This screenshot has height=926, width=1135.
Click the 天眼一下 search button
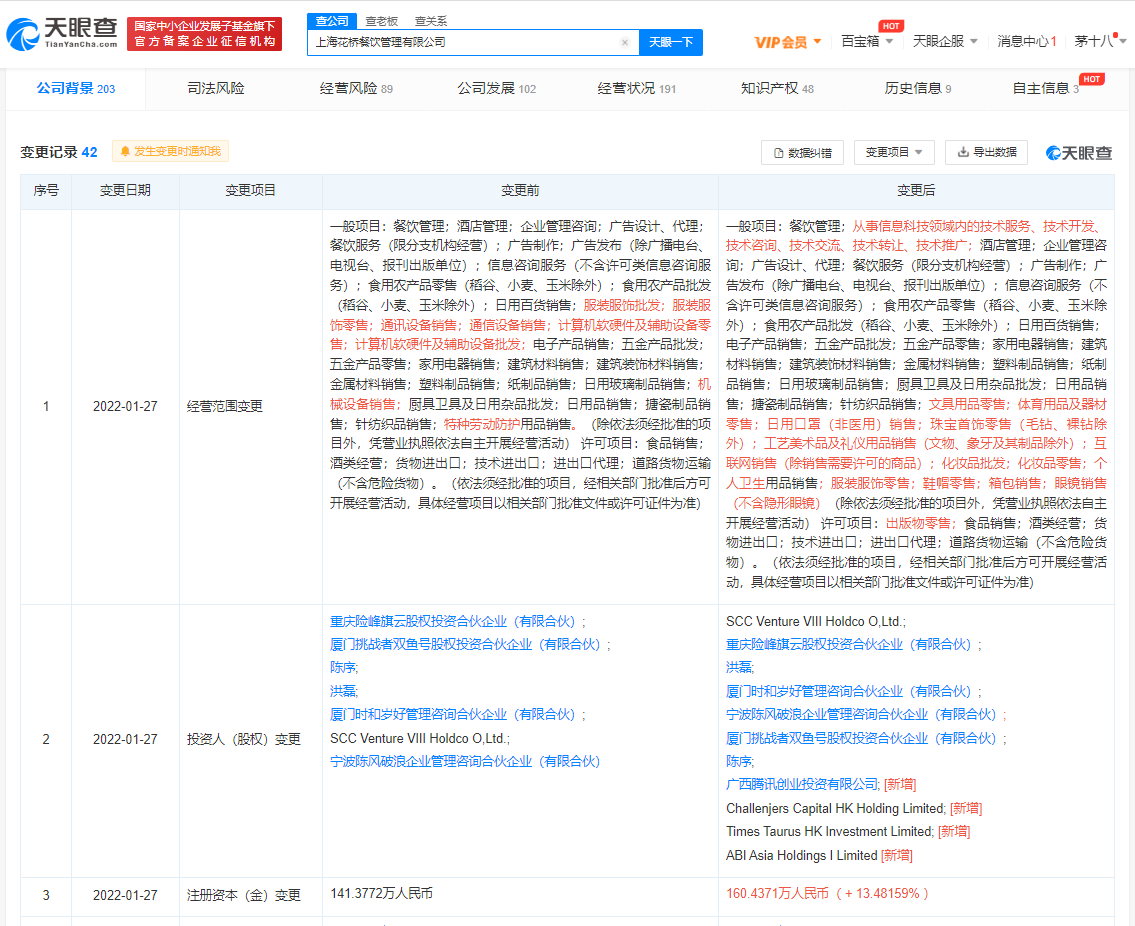[670, 43]
